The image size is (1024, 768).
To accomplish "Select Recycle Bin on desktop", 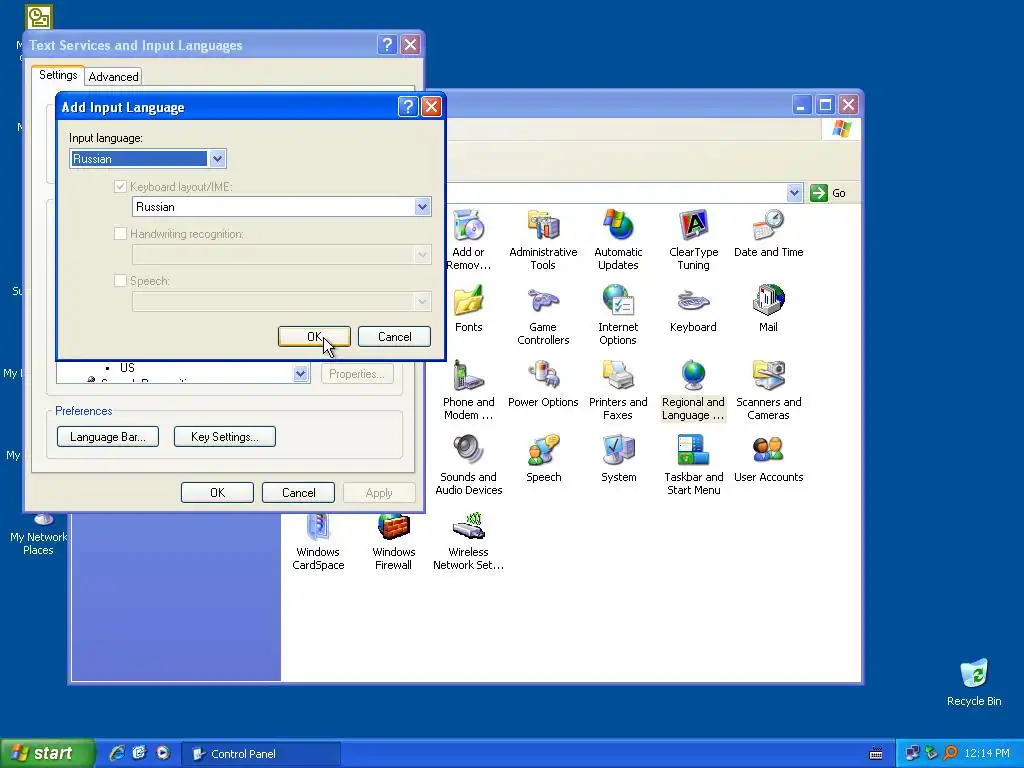I will click(974, 682).
